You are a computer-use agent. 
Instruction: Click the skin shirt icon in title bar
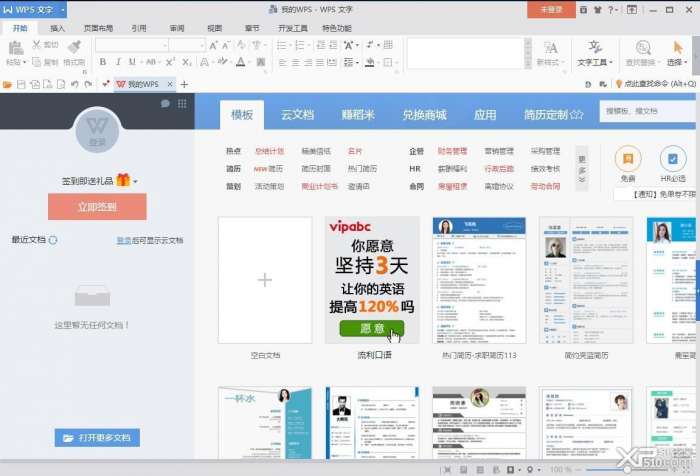pyautogui.click(x=597, y=9)
